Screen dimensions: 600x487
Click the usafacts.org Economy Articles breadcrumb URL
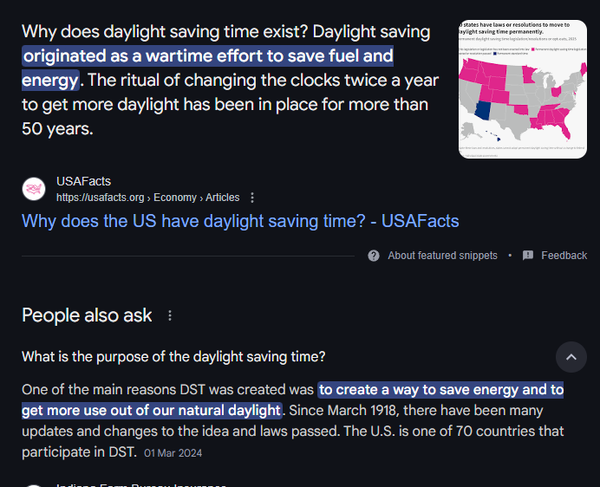click(148, 198)
